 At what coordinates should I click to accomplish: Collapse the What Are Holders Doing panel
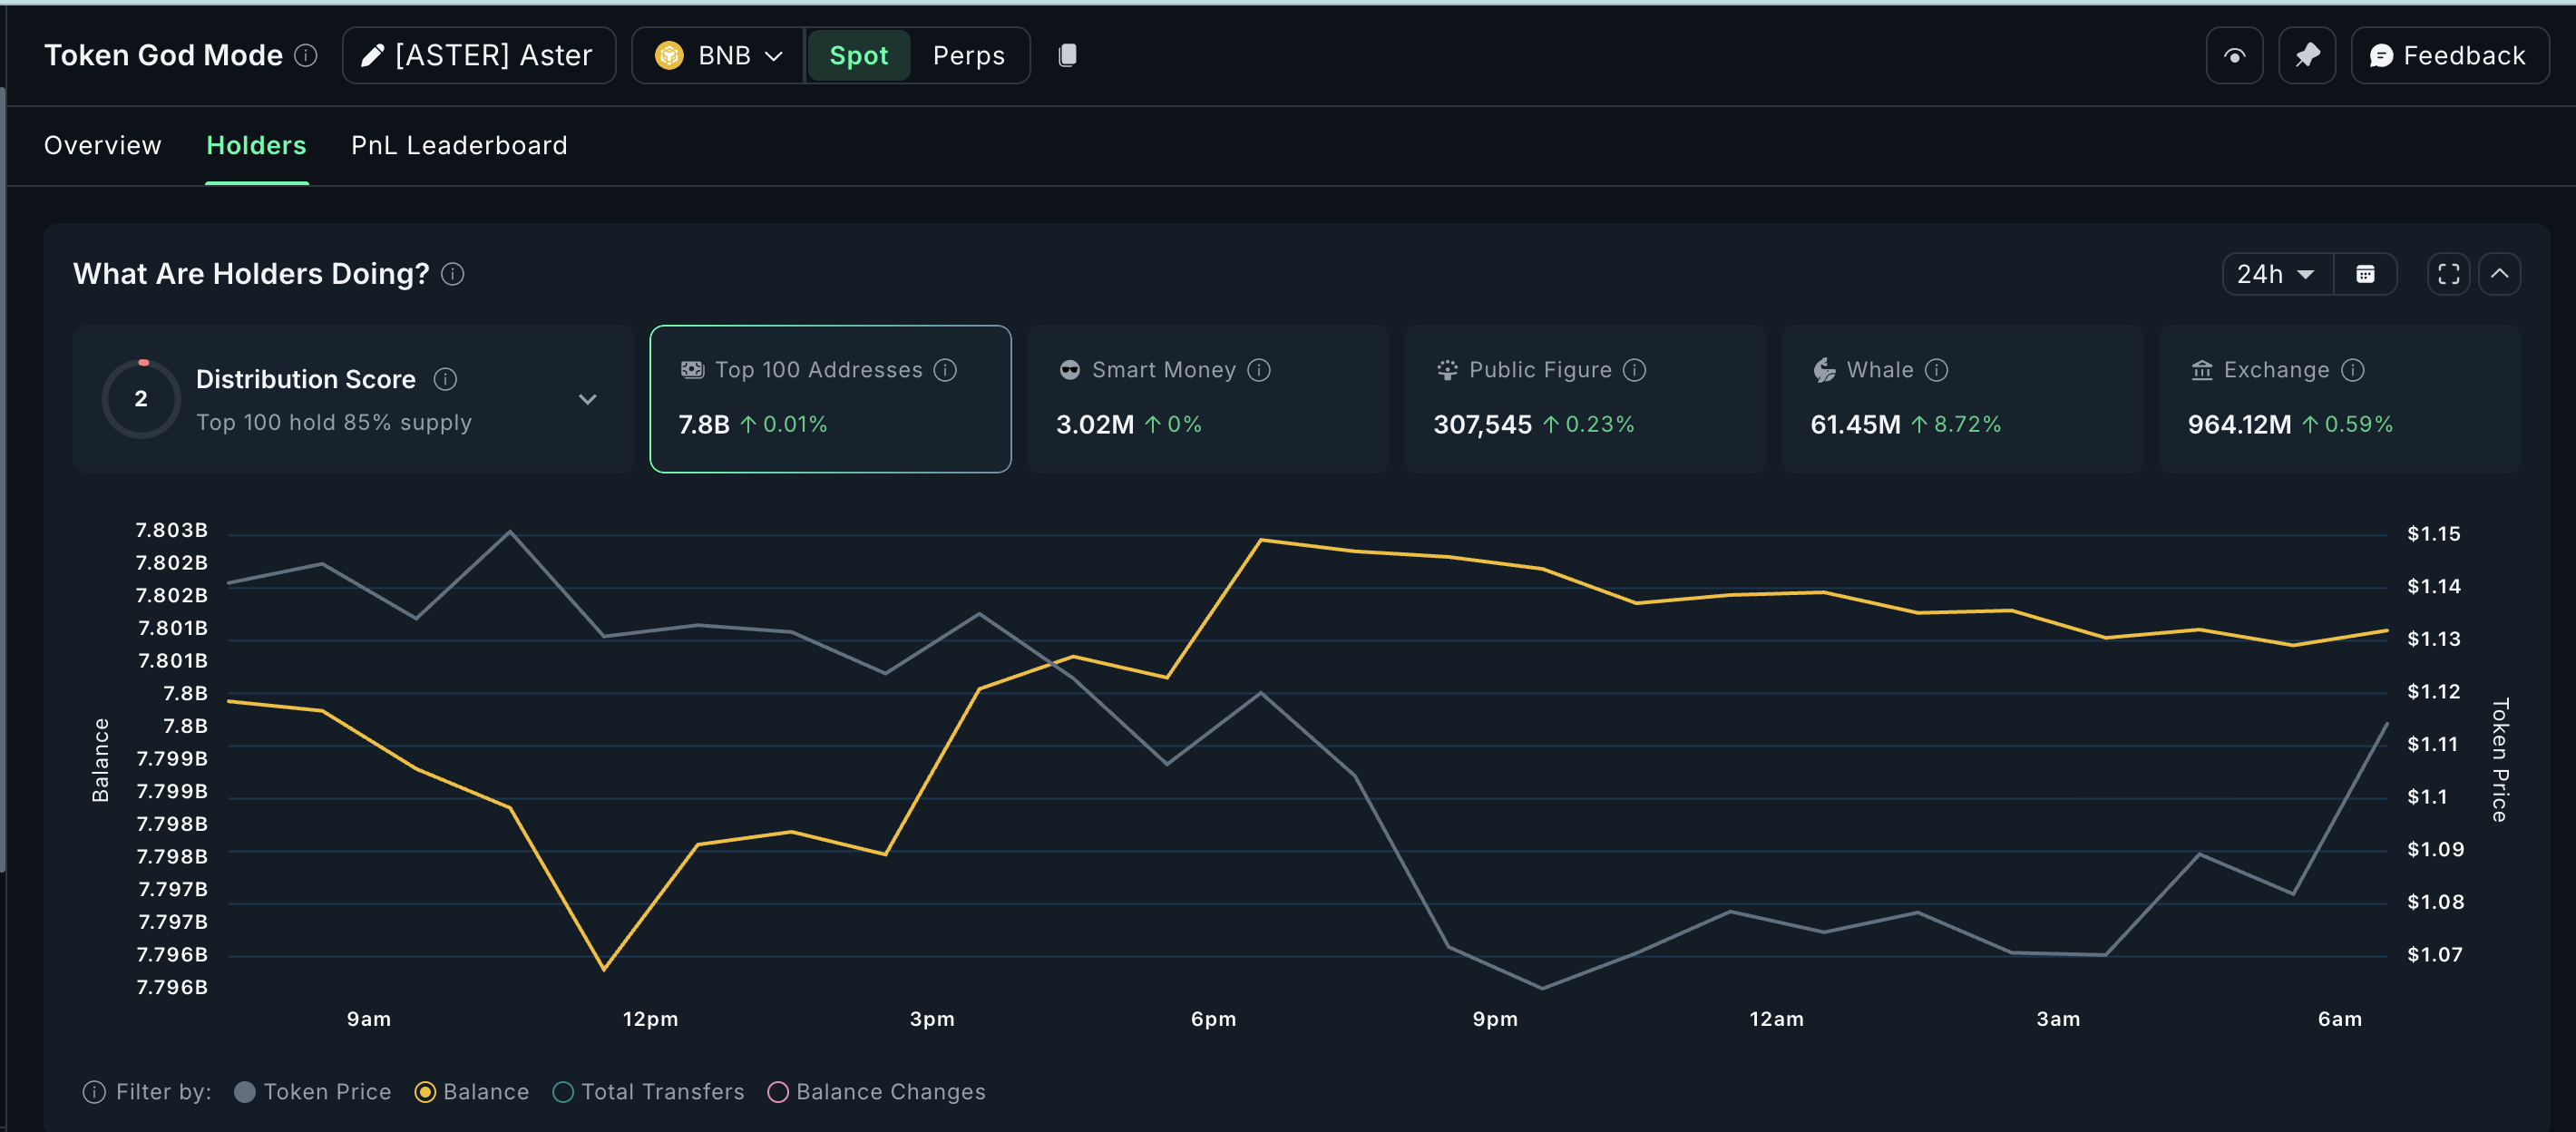(2500, 273)
